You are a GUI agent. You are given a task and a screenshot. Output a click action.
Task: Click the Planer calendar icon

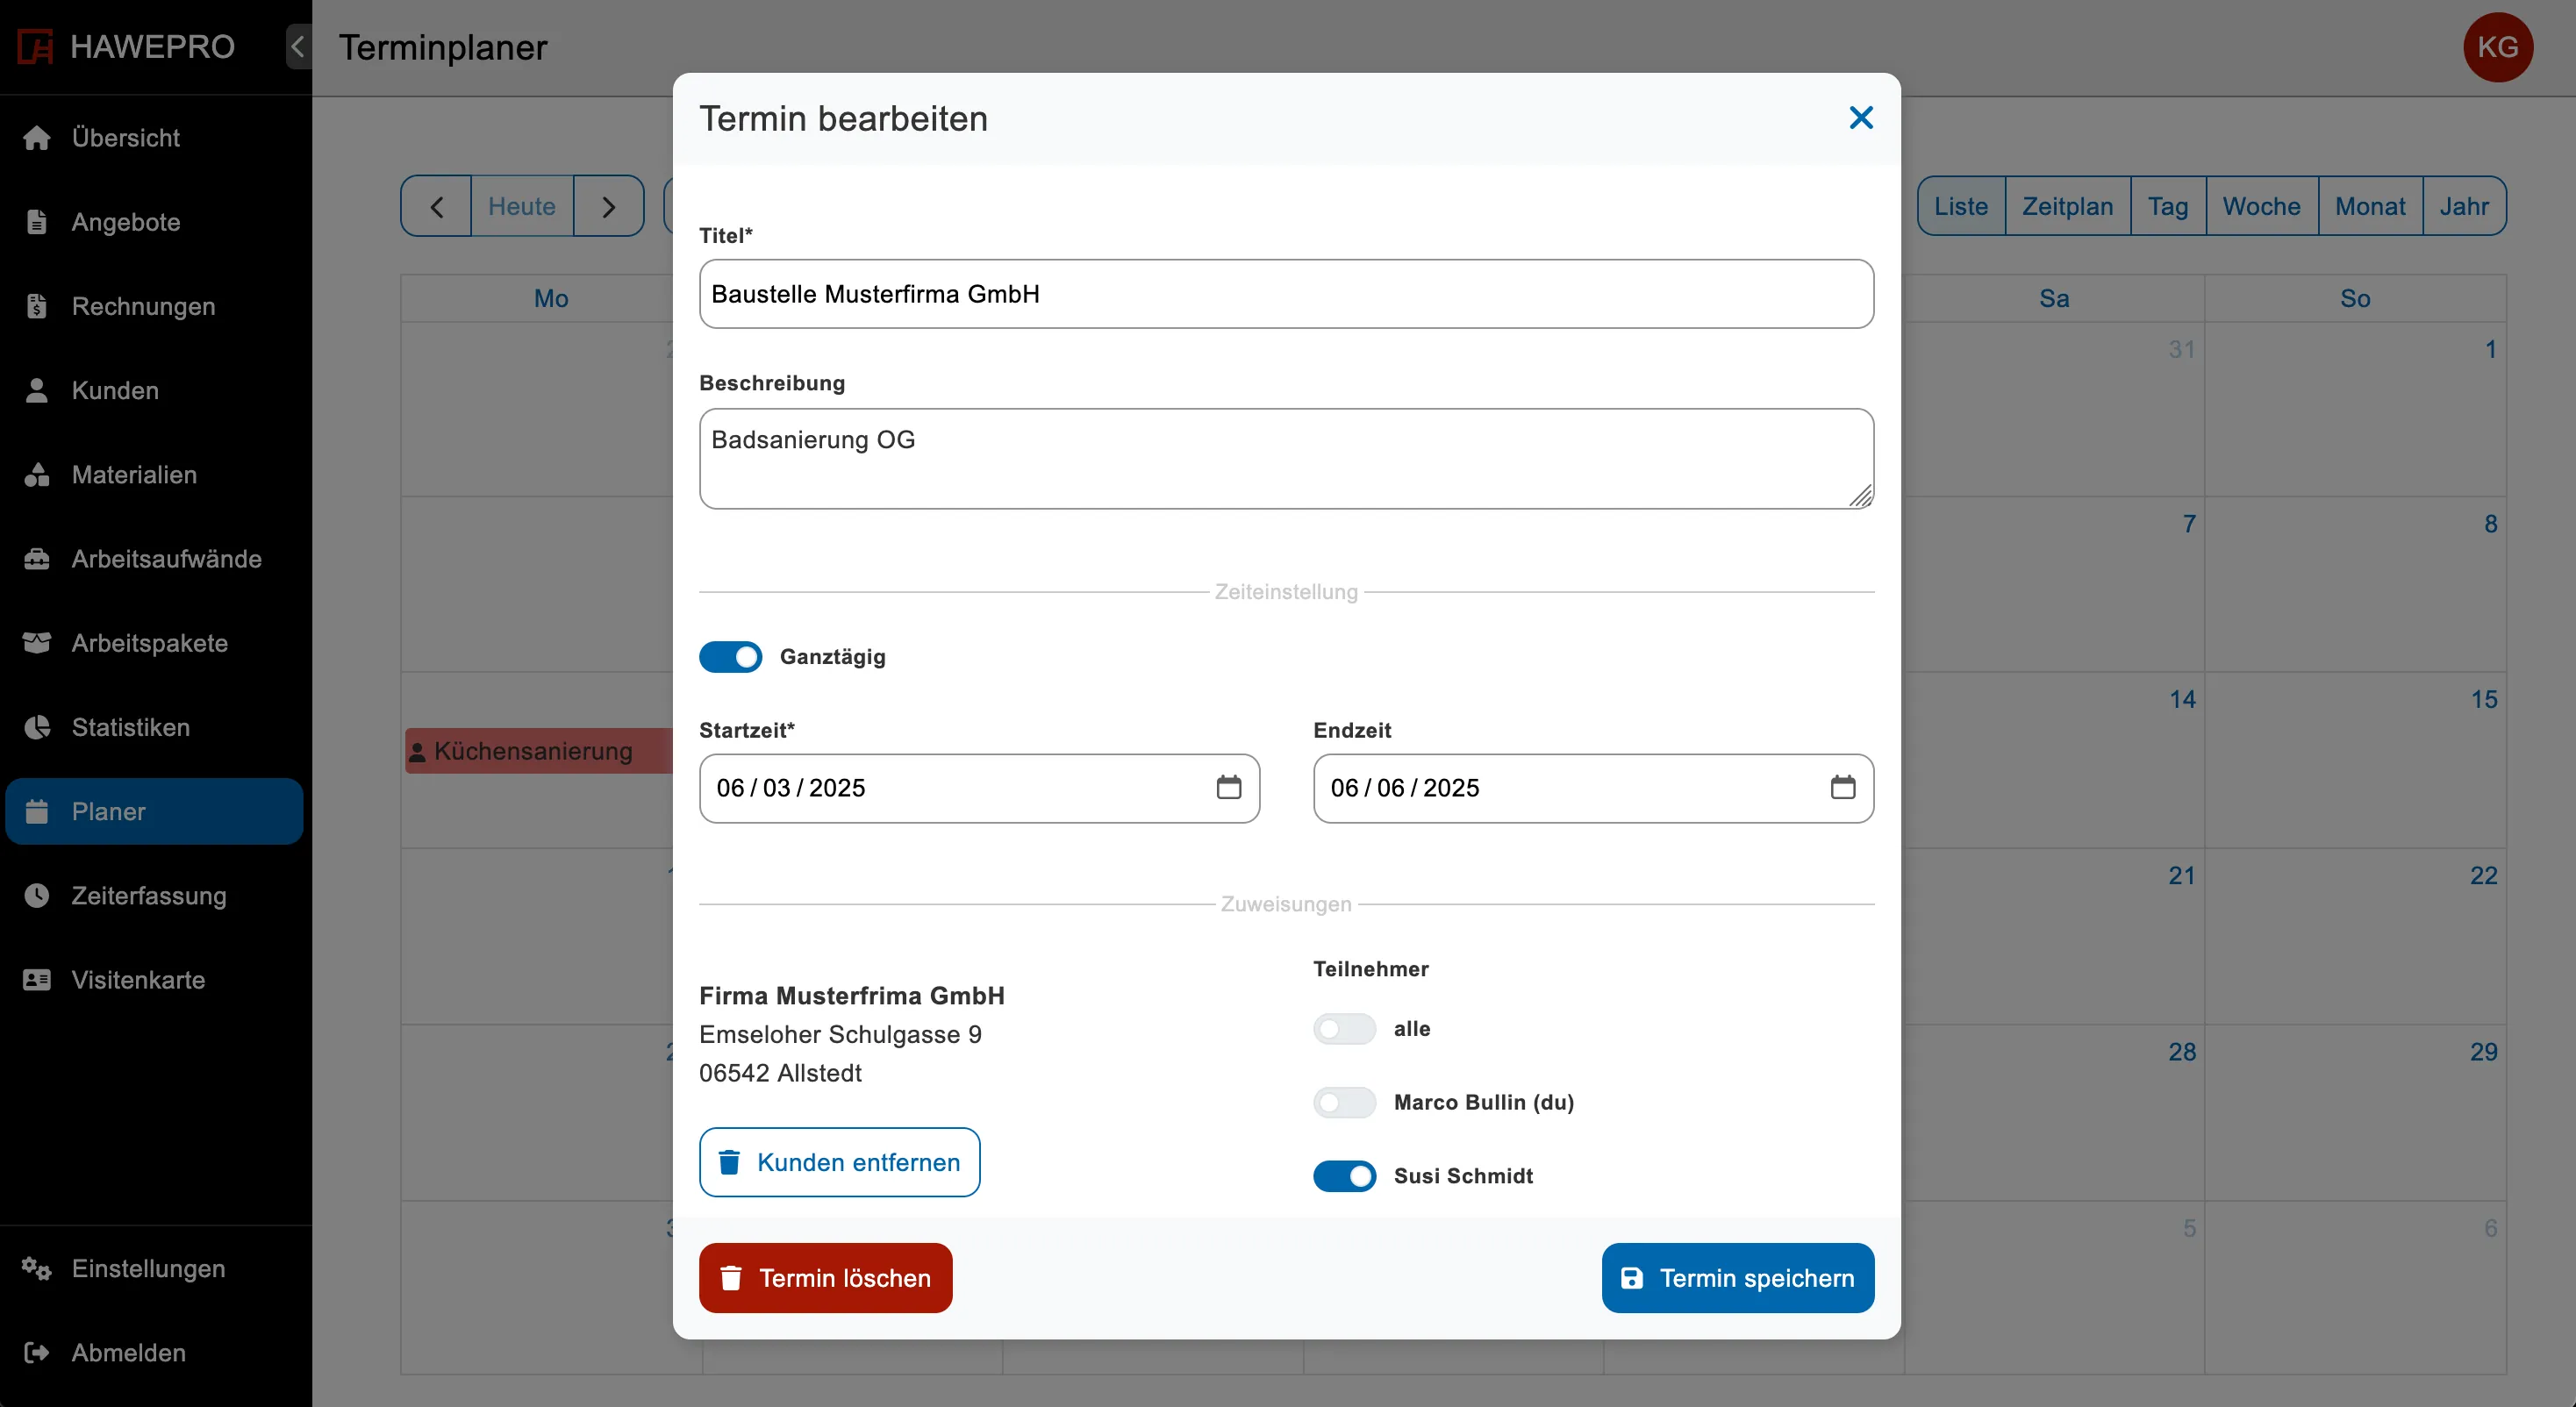point(37,811)
